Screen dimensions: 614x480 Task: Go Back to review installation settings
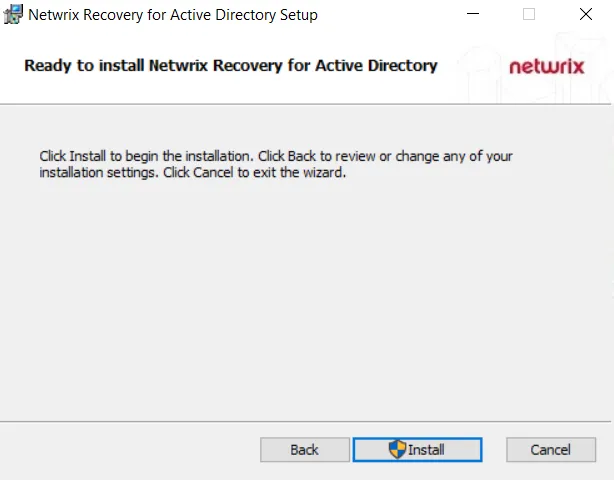pyautogui.click(x=305, y=449)
